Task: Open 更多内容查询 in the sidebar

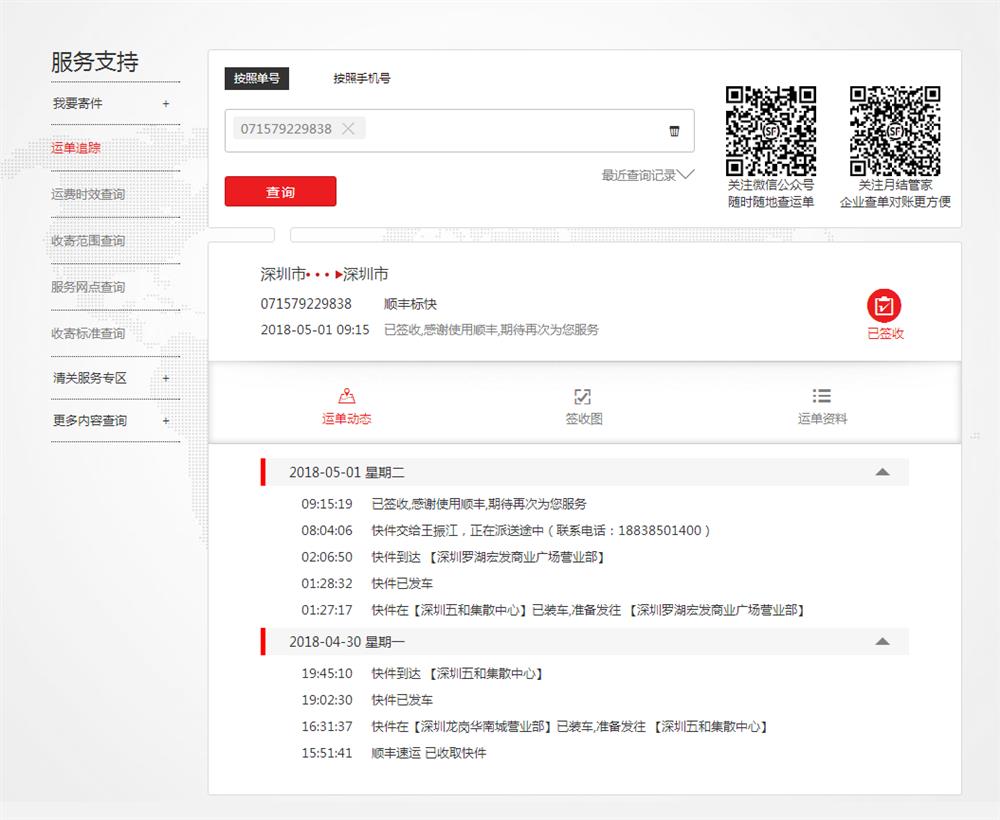Action: (89, 420)
